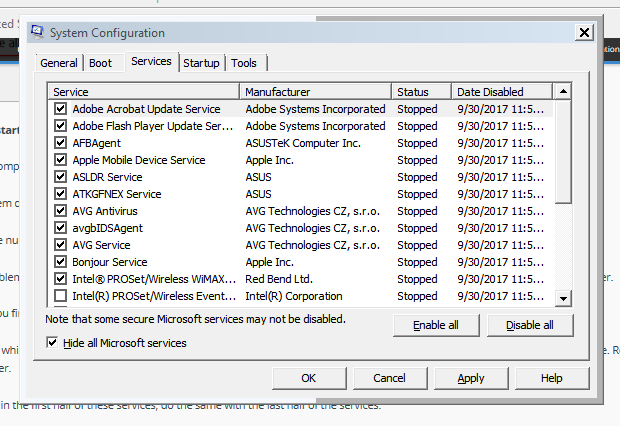Toggle the Bonjour Service checkbox

tap(60, 262)
